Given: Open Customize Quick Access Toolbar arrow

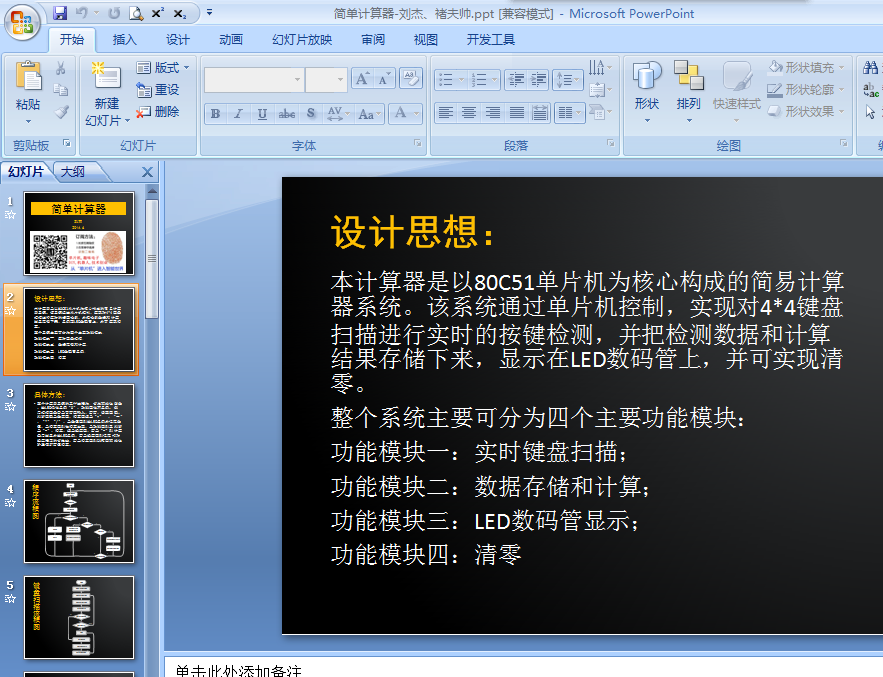Looking at the screenshot, I should (209, 12).
